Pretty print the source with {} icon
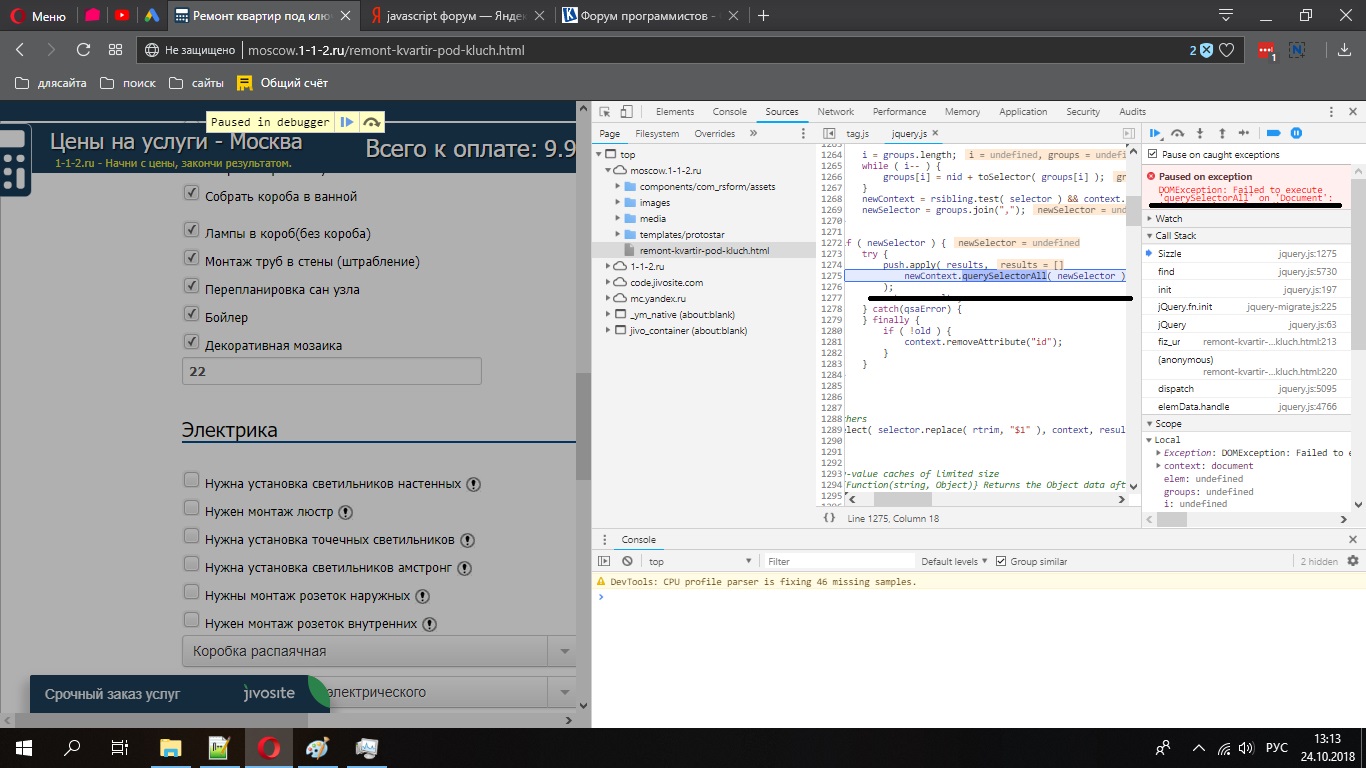The width and height of the screenshot is (1366, 768). point(829,517)
